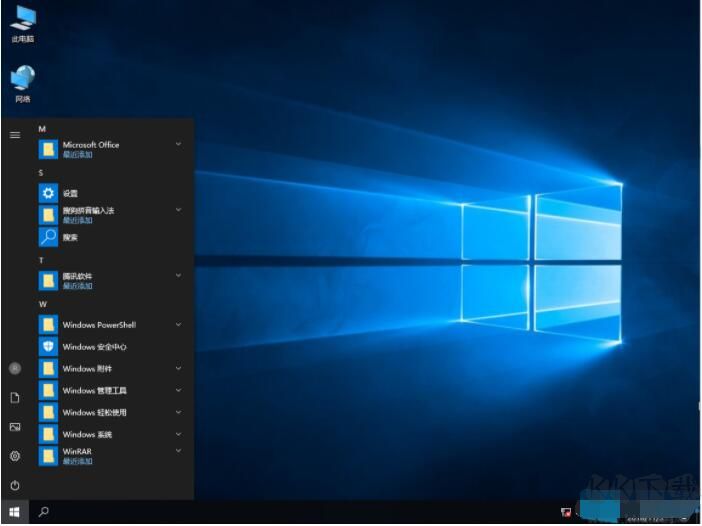This screenshot has width=702, height=526.
Task: Open Documents from Start sidebar
Action: click(x=15, y=398)
